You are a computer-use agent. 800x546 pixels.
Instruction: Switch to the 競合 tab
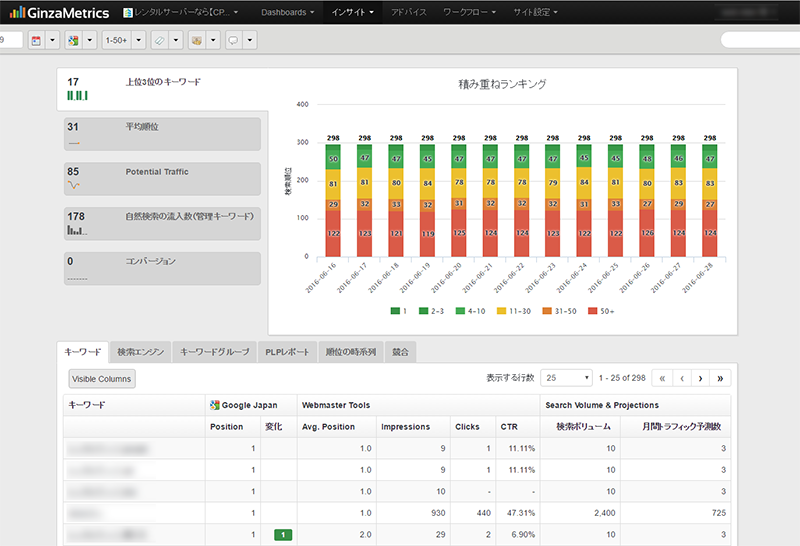tap(401, 352)
